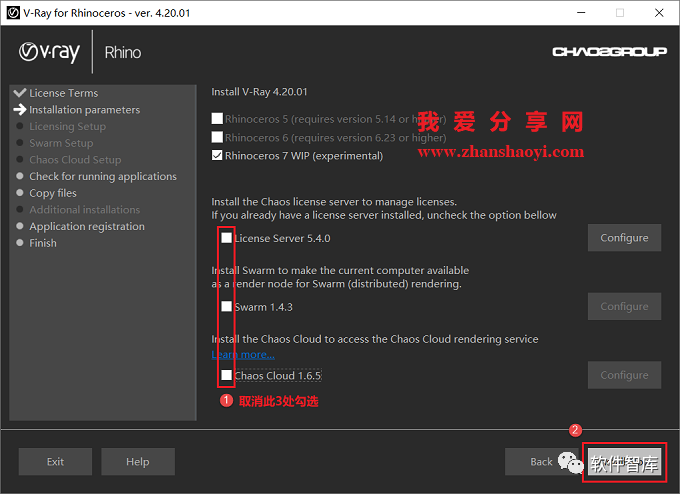Select Finish step in sidebar
This screenshot has height=494, width=680.
pos(43,243)
